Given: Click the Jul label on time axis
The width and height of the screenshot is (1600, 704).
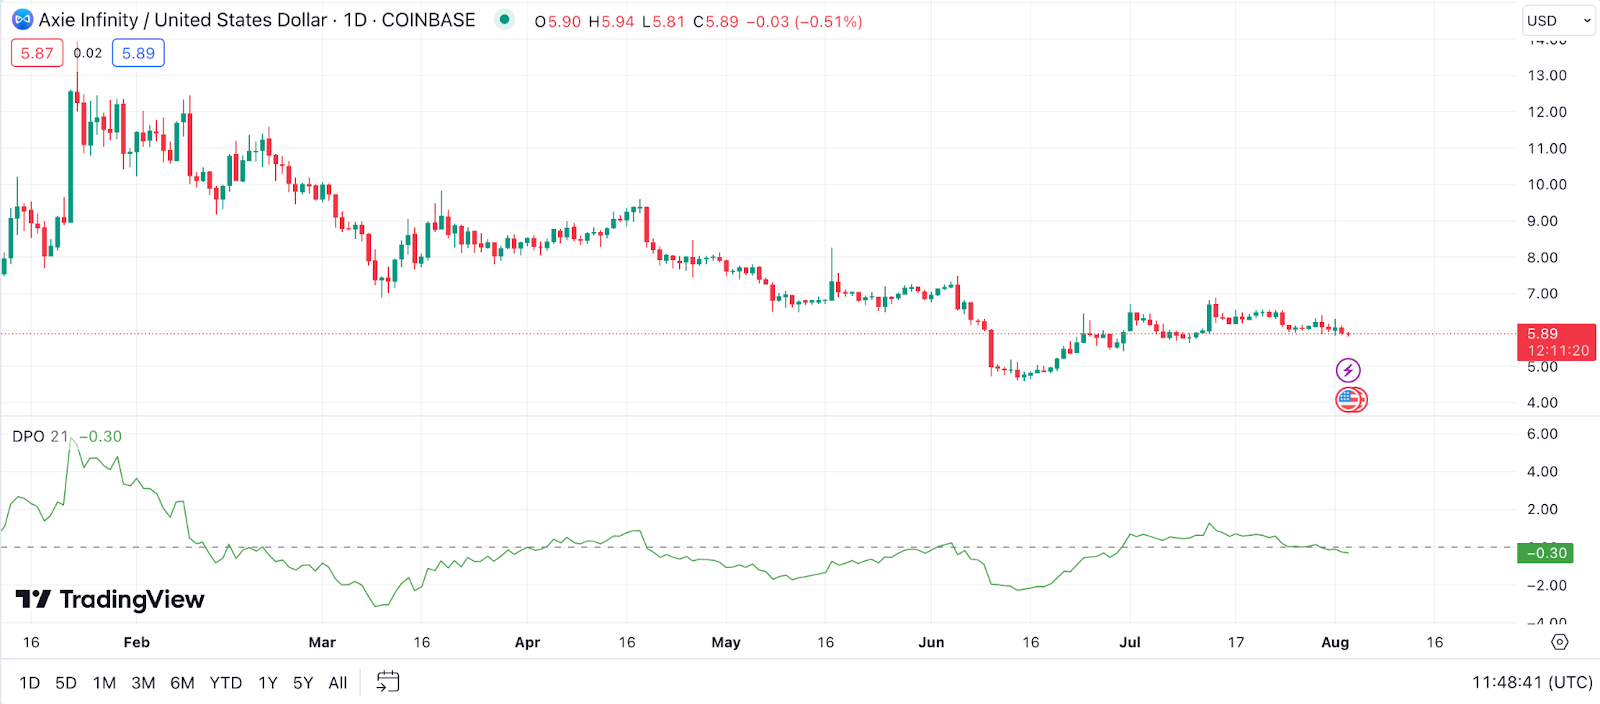Looking at the screenshot, I should [x=1130, y=642].
